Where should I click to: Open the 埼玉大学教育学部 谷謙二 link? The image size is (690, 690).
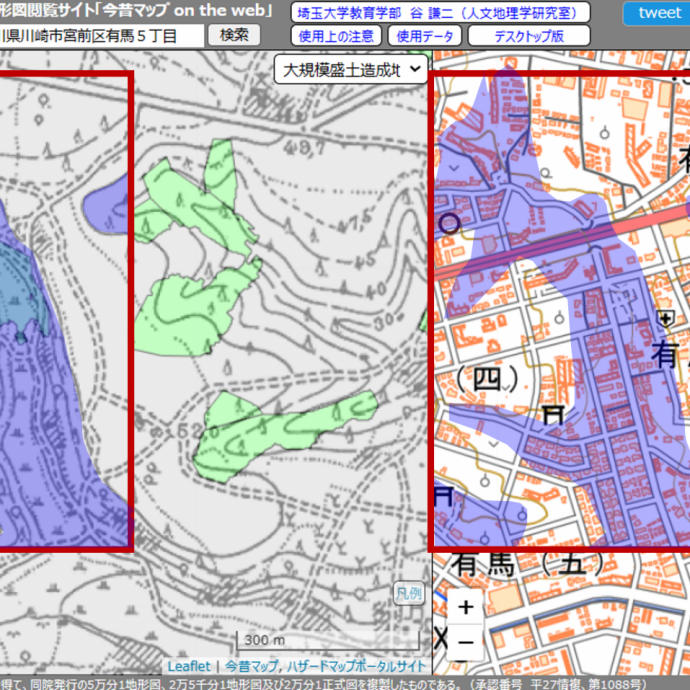[x=440, y=13]
